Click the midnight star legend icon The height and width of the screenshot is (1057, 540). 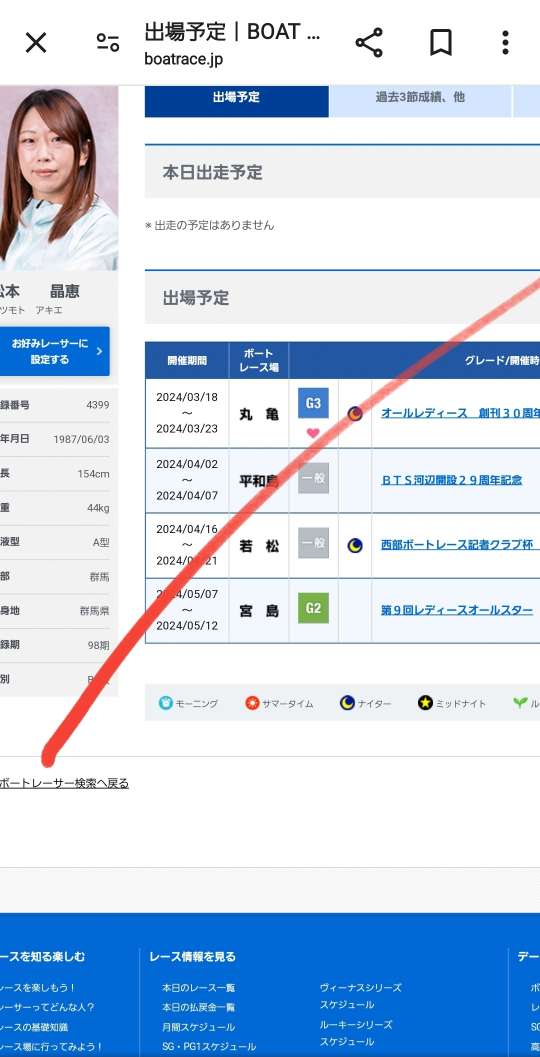tap(425, 703)
